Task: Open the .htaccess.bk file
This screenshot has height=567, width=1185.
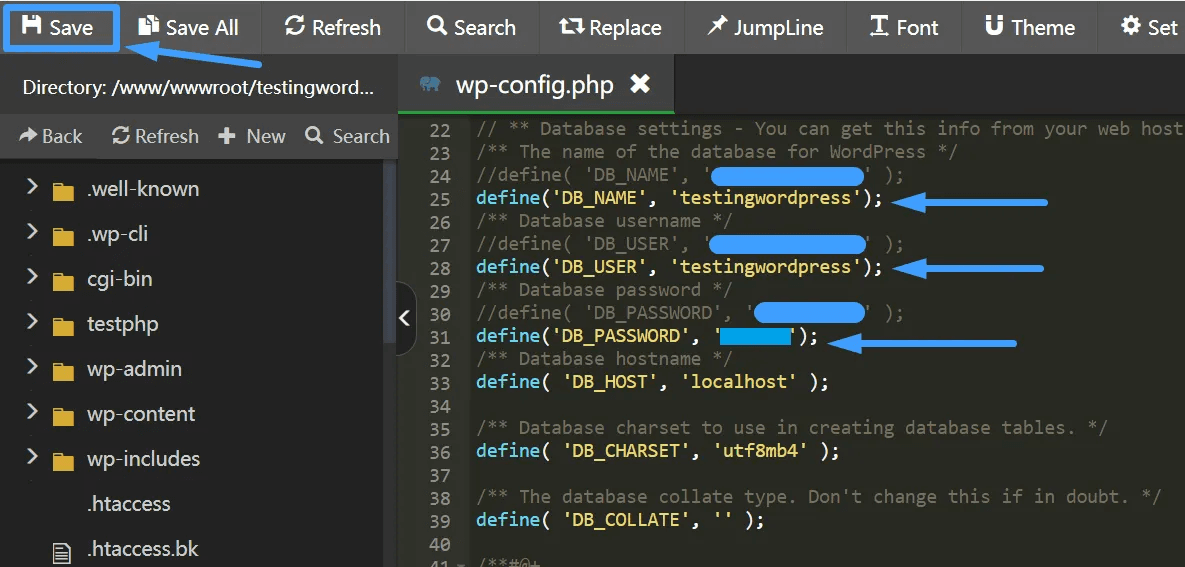Action: 142,549
